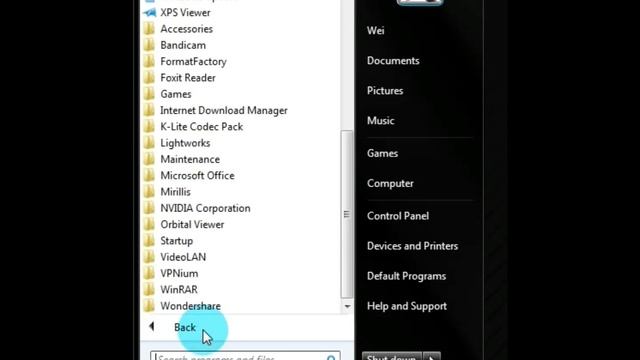Click the search magnifier icon
The height and width of the screenshot is (360, 640).
click(331, 358)
